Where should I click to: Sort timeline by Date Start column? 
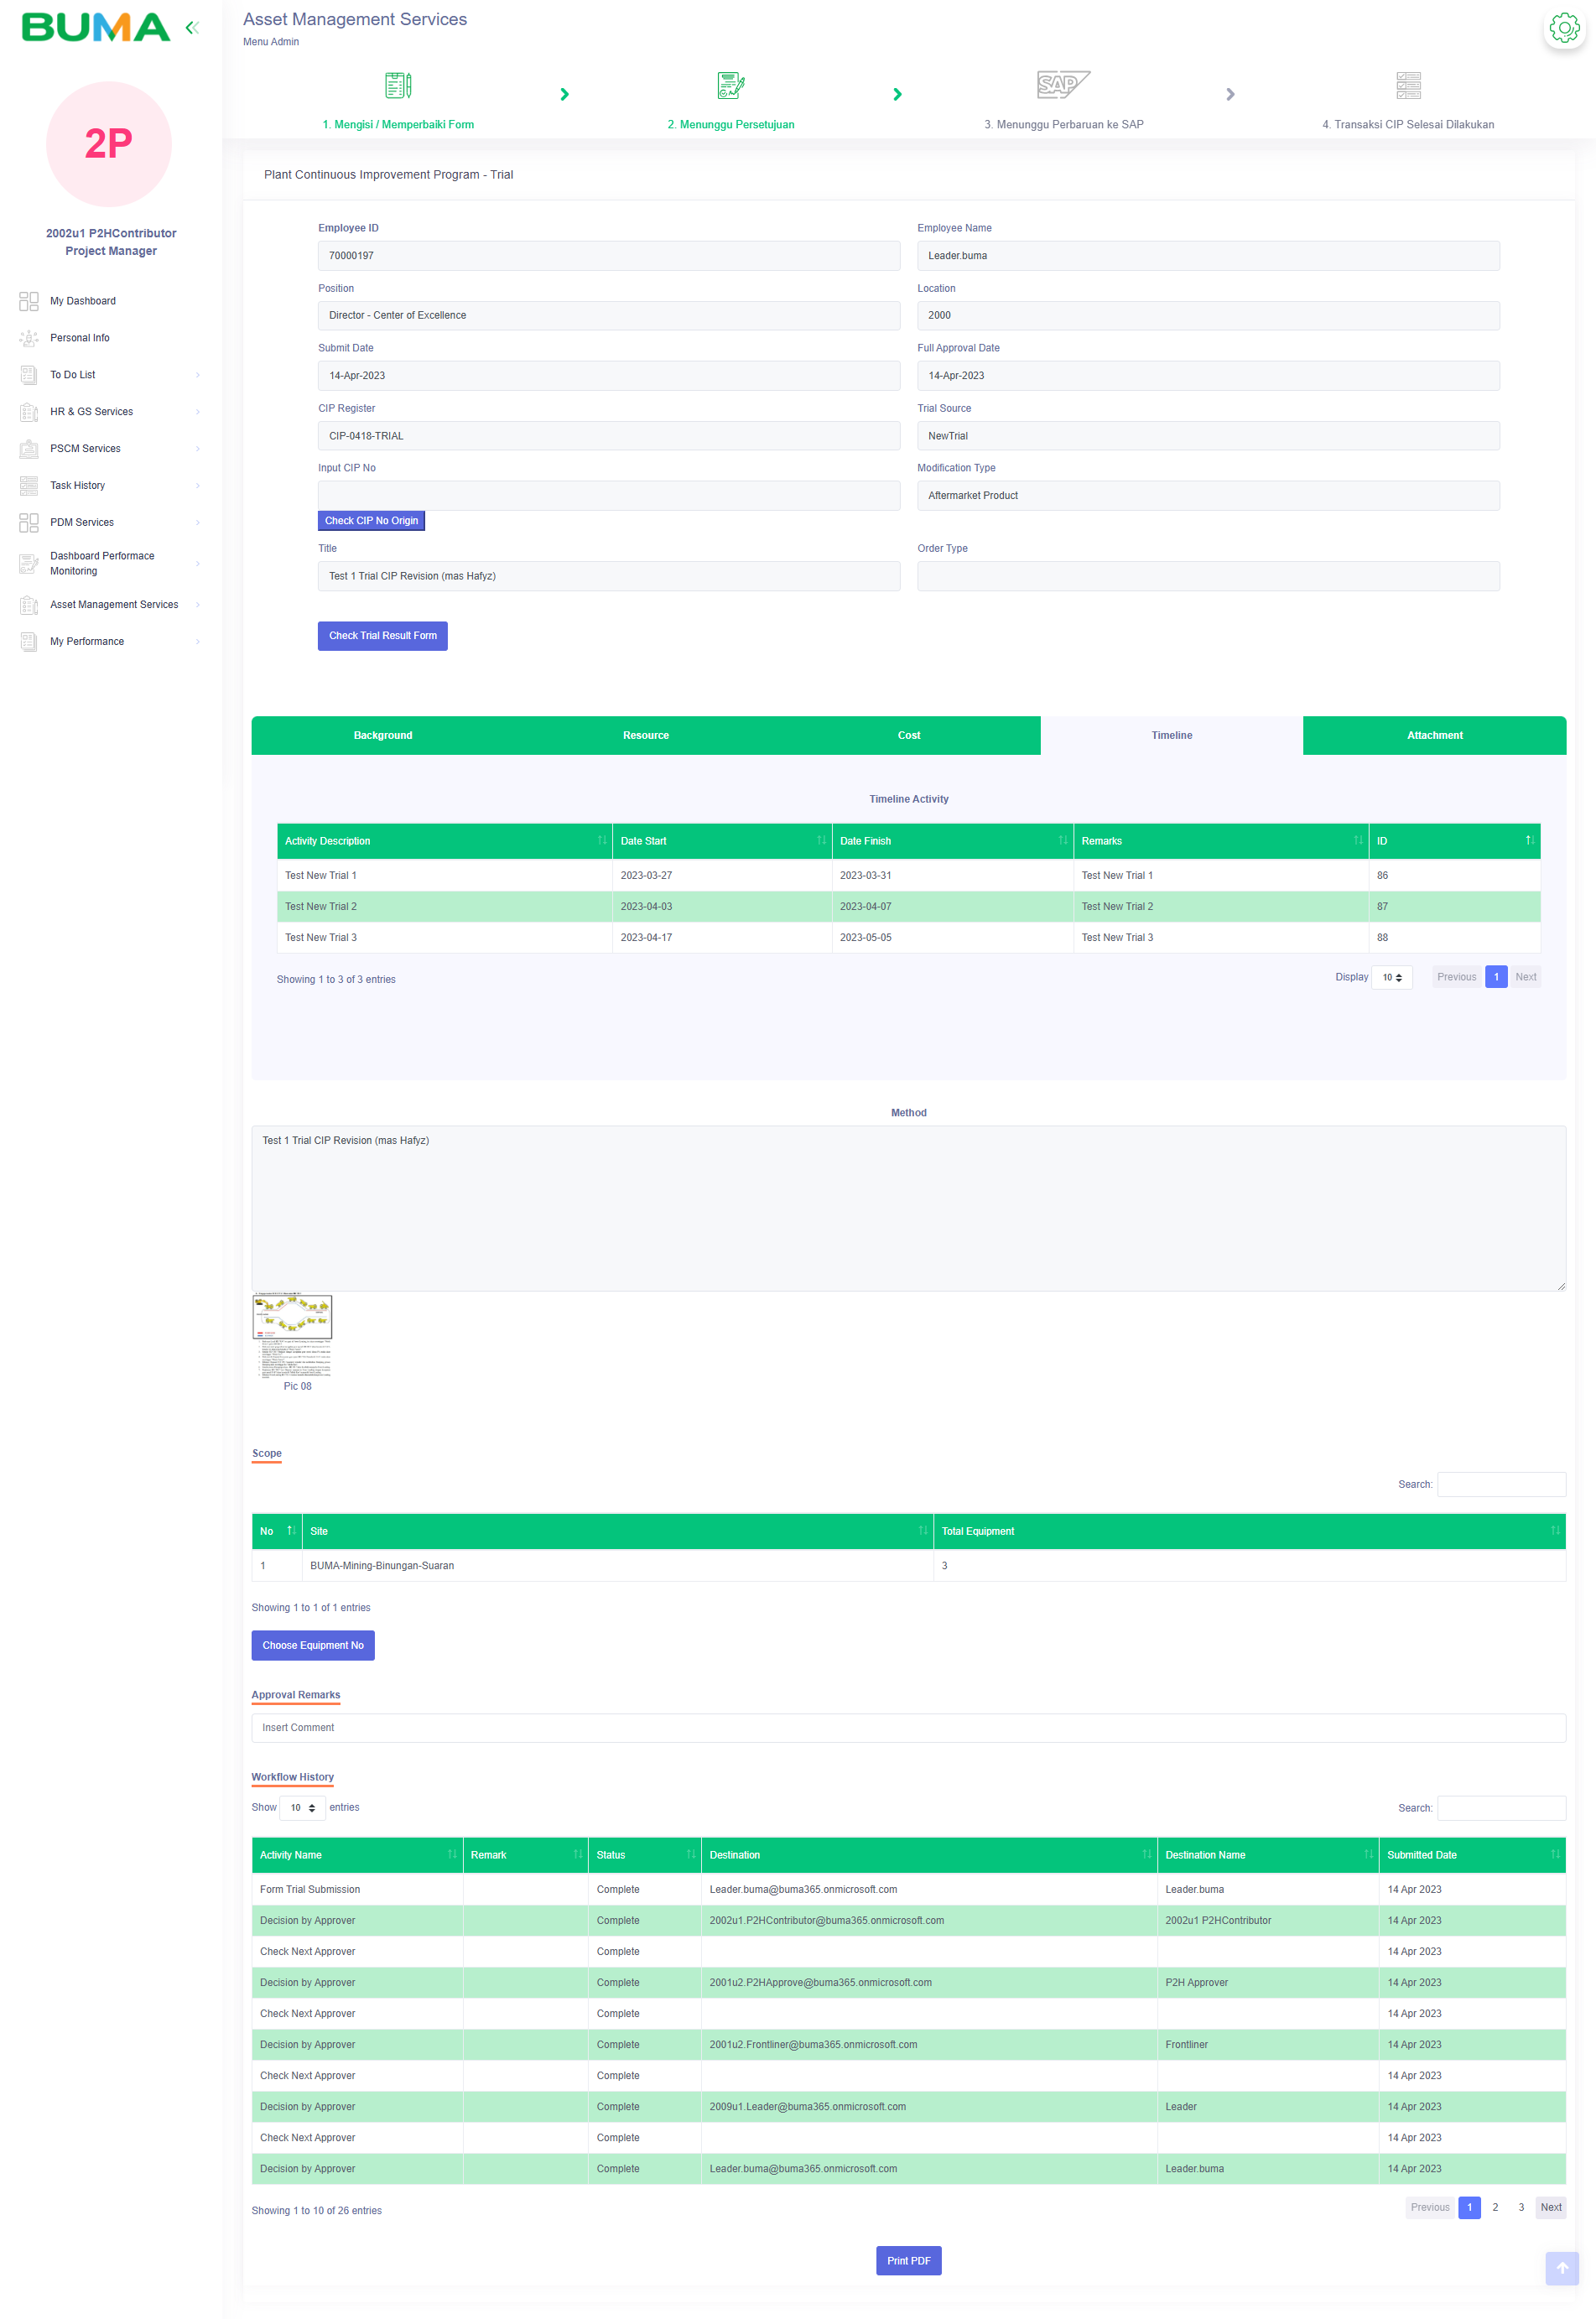721,841
